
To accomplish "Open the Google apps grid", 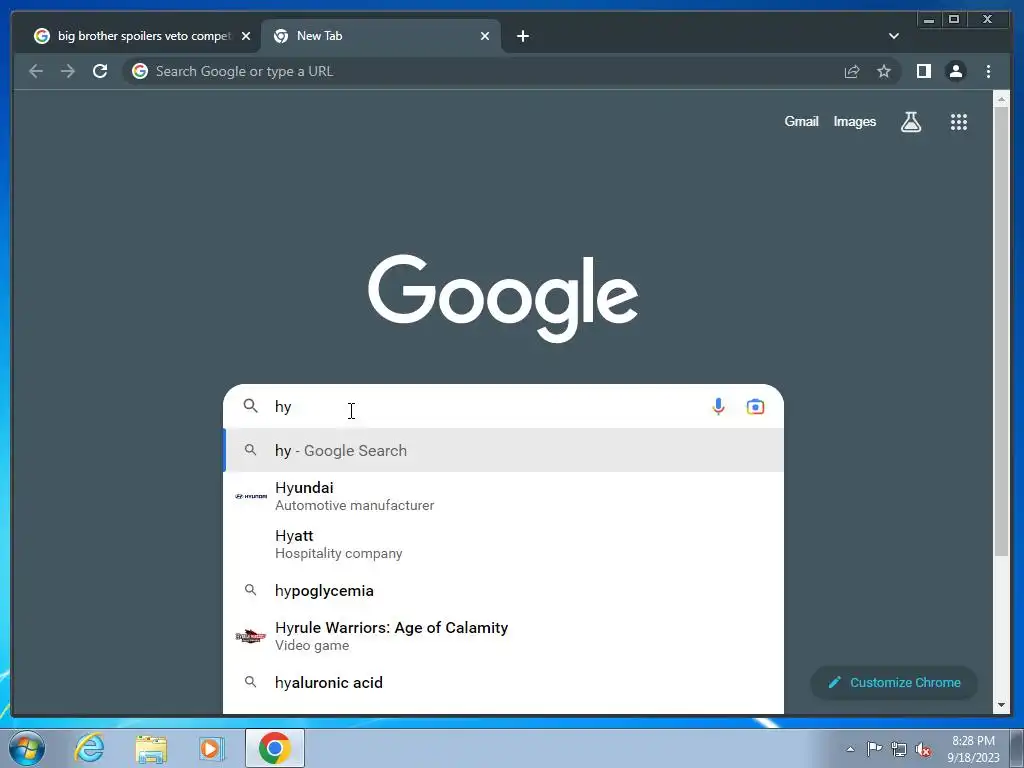I will [959, 121].
